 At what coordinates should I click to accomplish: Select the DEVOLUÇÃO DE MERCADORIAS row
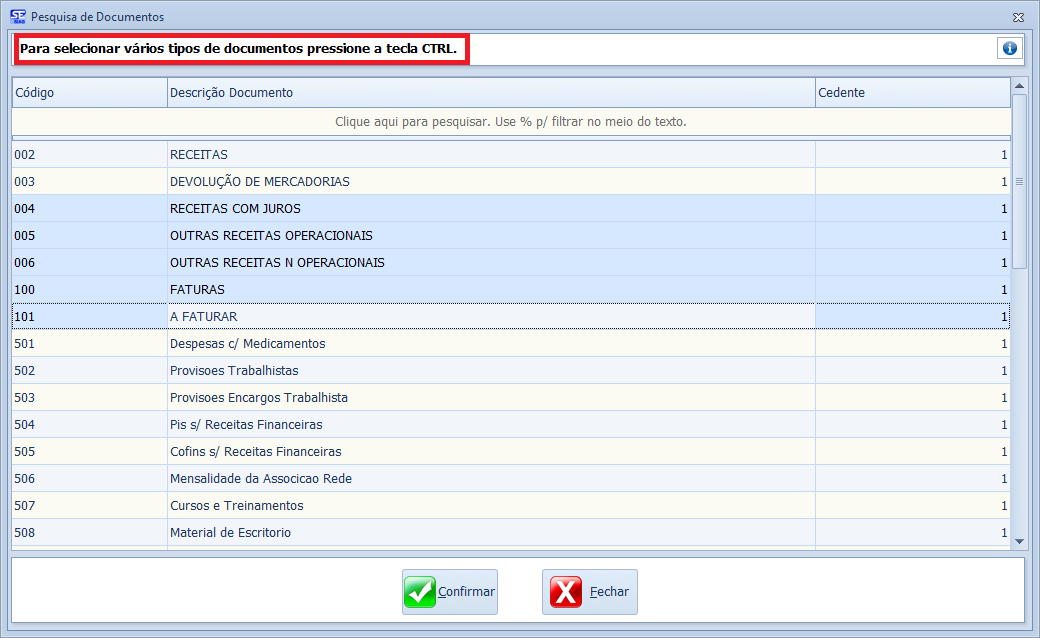pos(490,182)
